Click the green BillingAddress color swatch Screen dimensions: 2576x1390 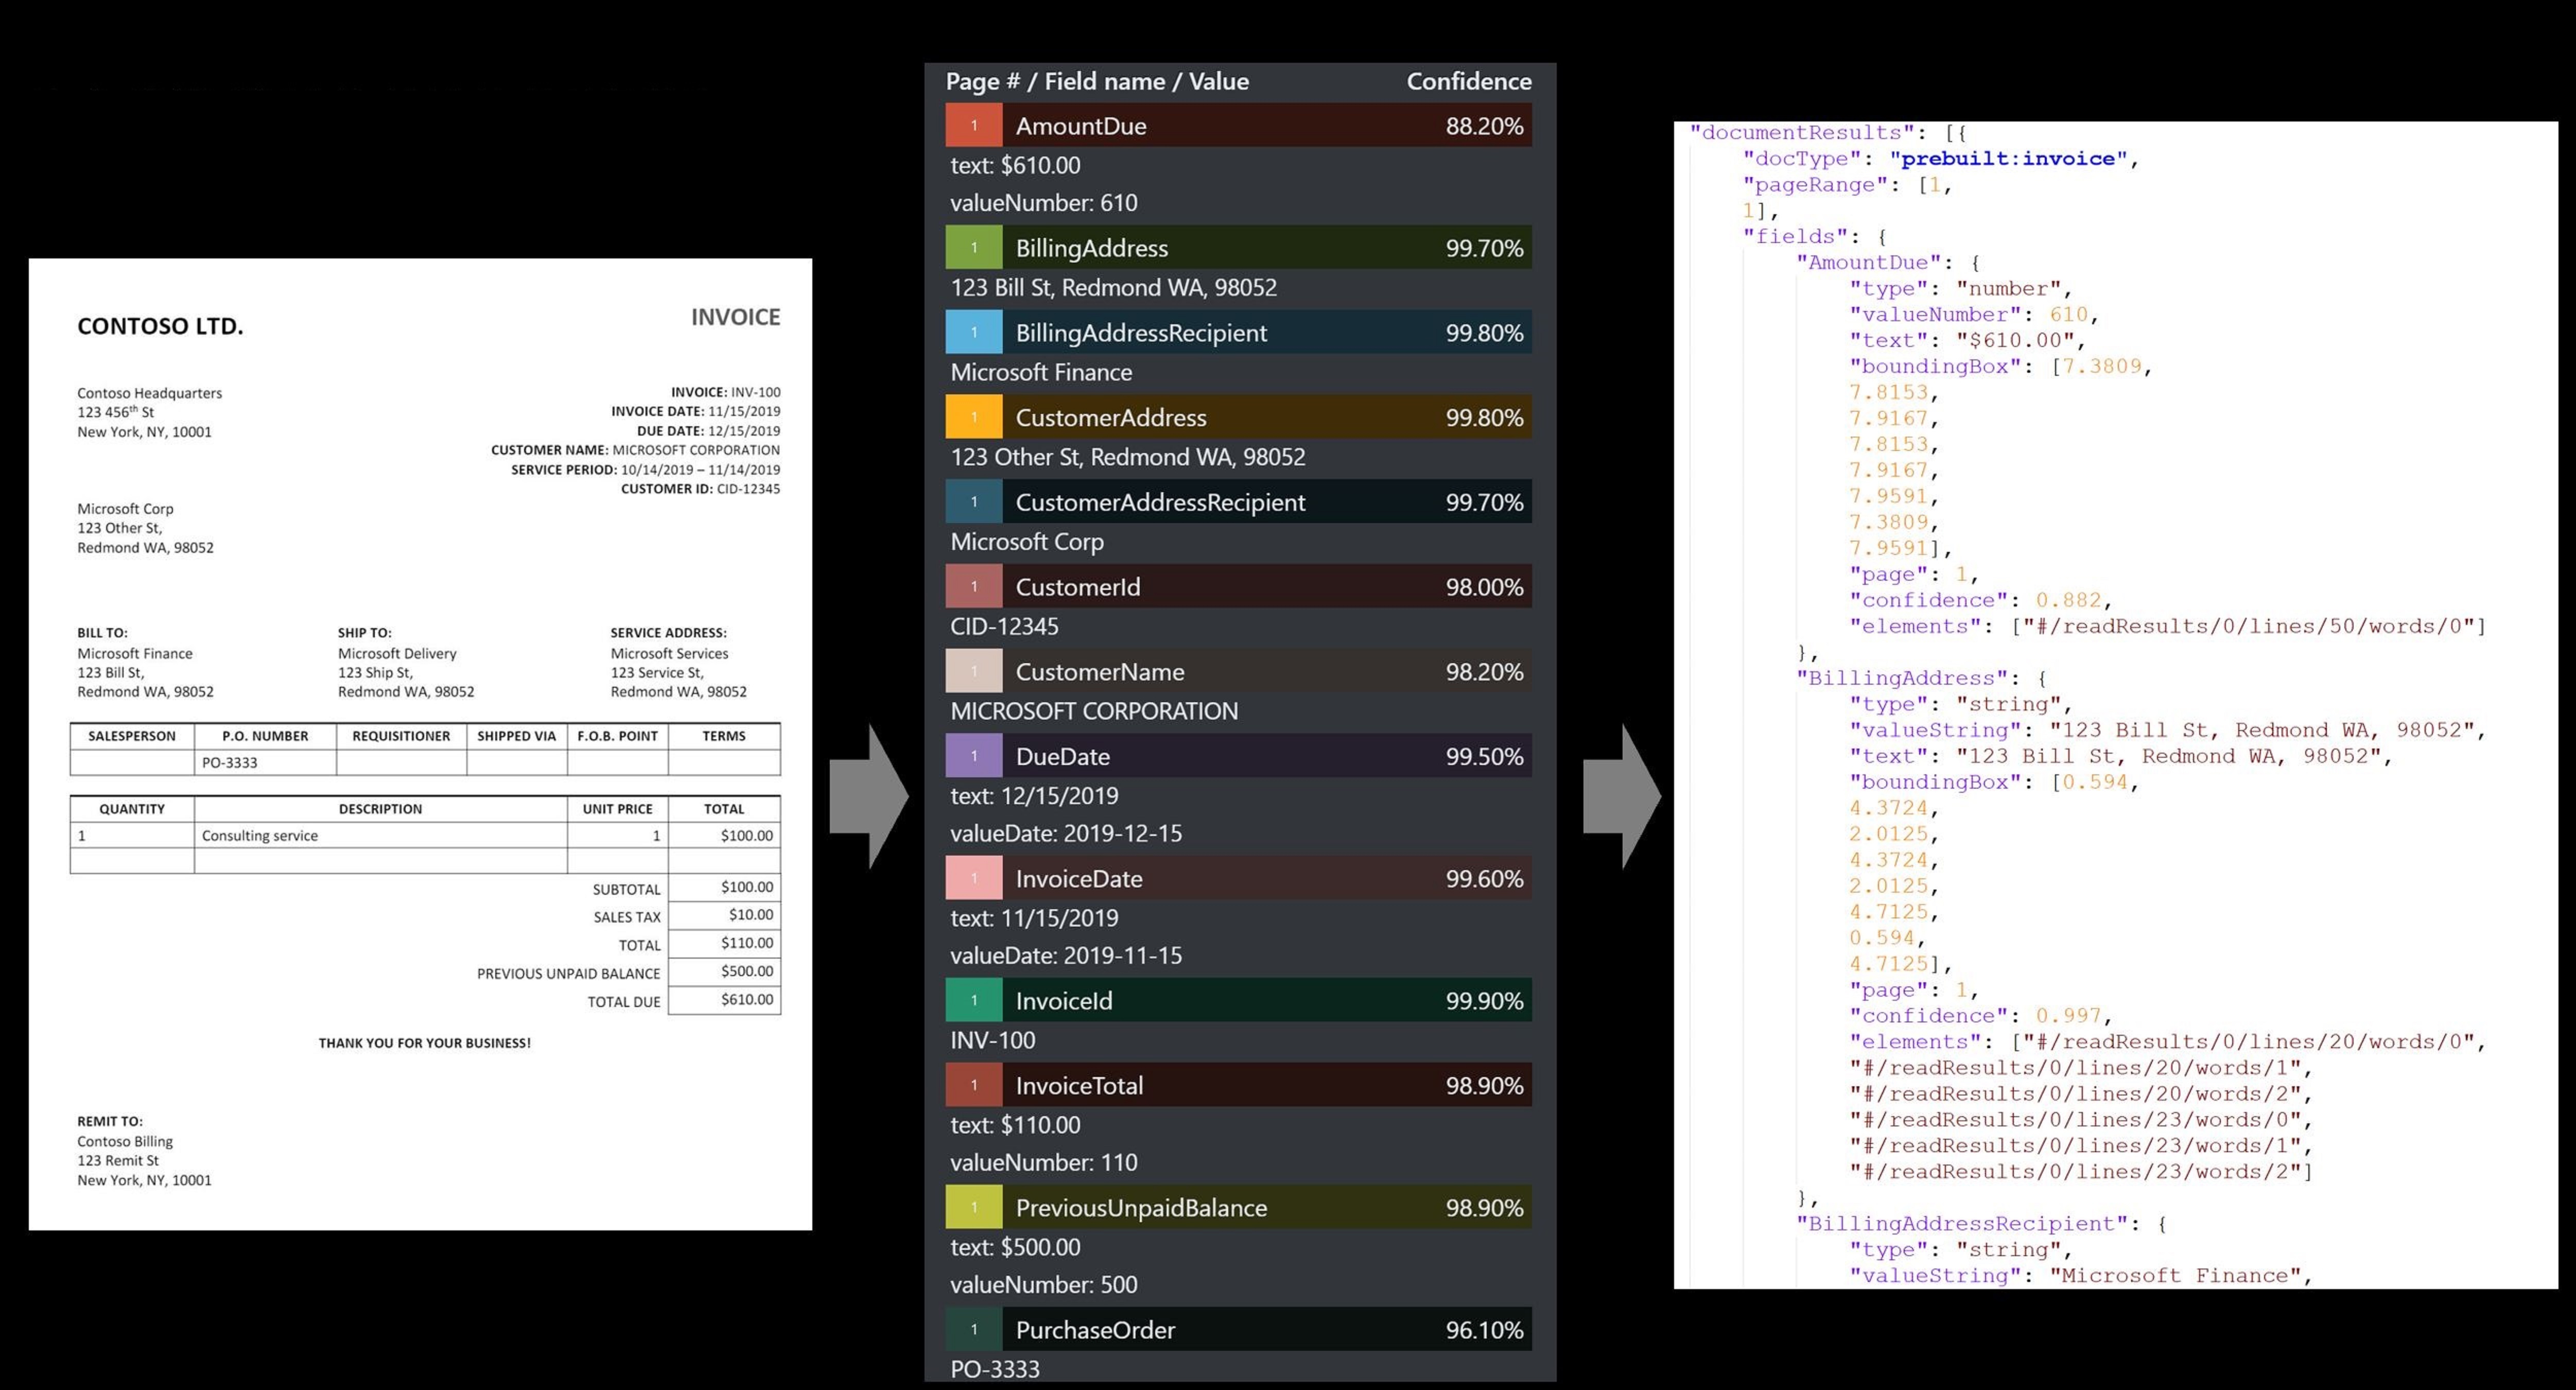tap(973, 248)
